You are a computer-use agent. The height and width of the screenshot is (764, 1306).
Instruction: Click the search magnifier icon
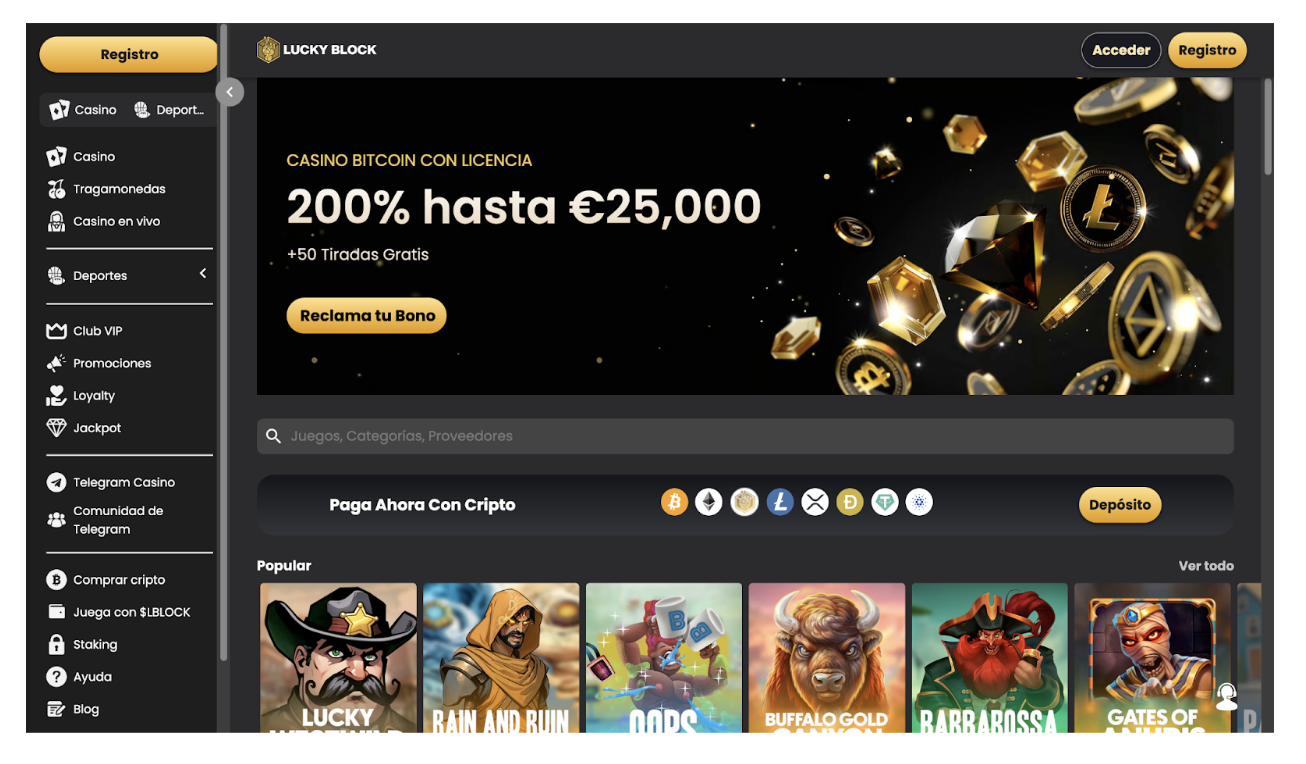273,436
